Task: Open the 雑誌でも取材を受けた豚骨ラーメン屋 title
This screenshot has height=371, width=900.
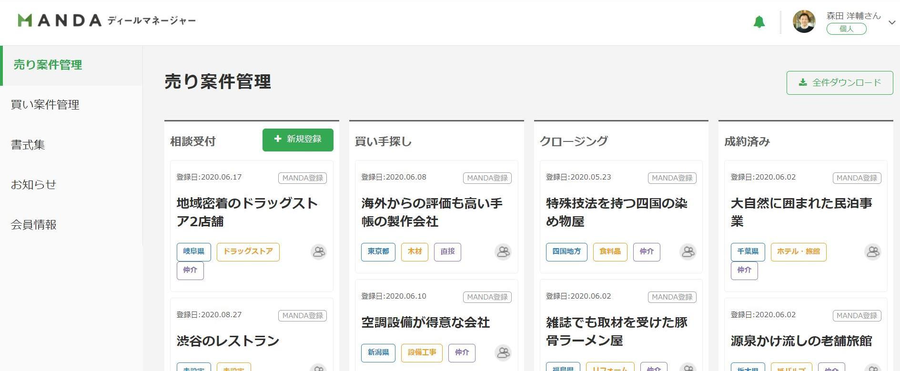Action: click(x=616, y=331)
